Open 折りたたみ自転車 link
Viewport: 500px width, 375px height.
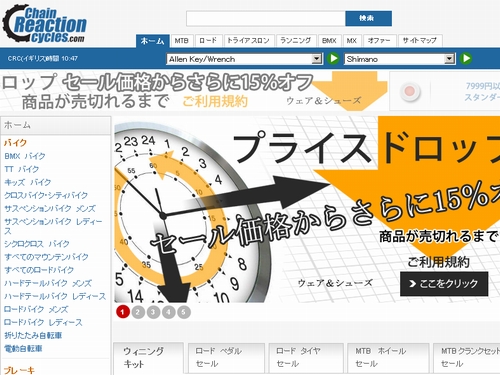pyautogui.click(x=33, y=335)
